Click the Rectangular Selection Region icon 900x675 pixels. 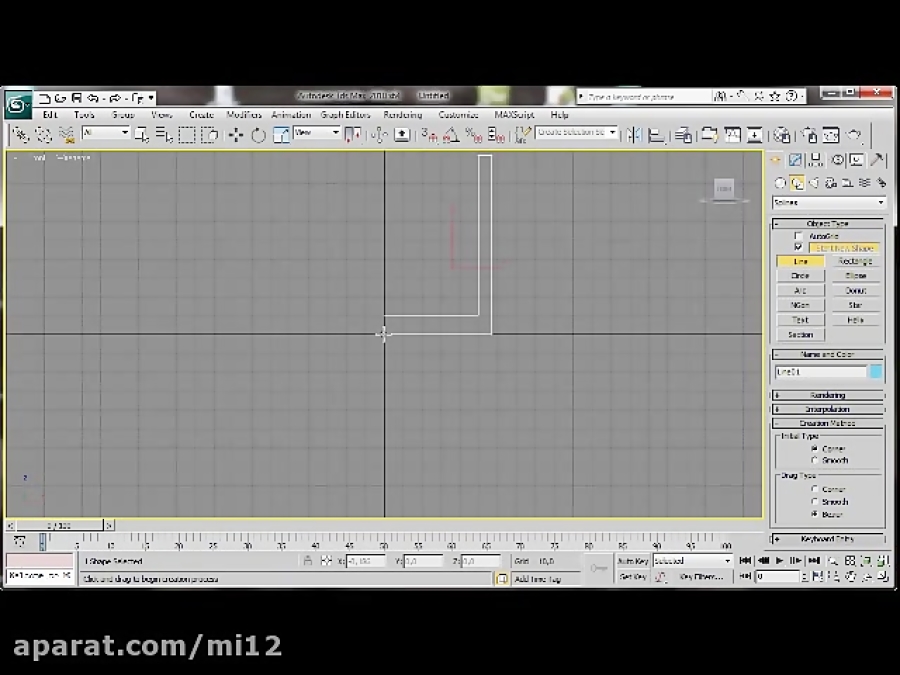tap(186, 134)
